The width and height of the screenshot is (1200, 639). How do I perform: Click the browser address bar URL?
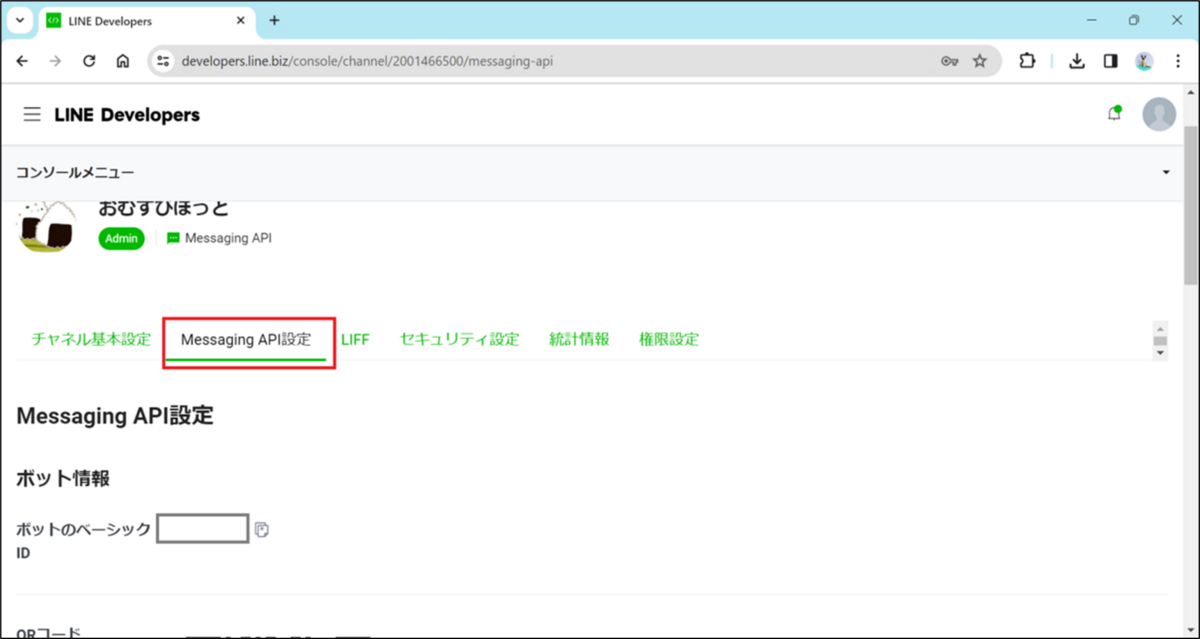tap(368, 61)
